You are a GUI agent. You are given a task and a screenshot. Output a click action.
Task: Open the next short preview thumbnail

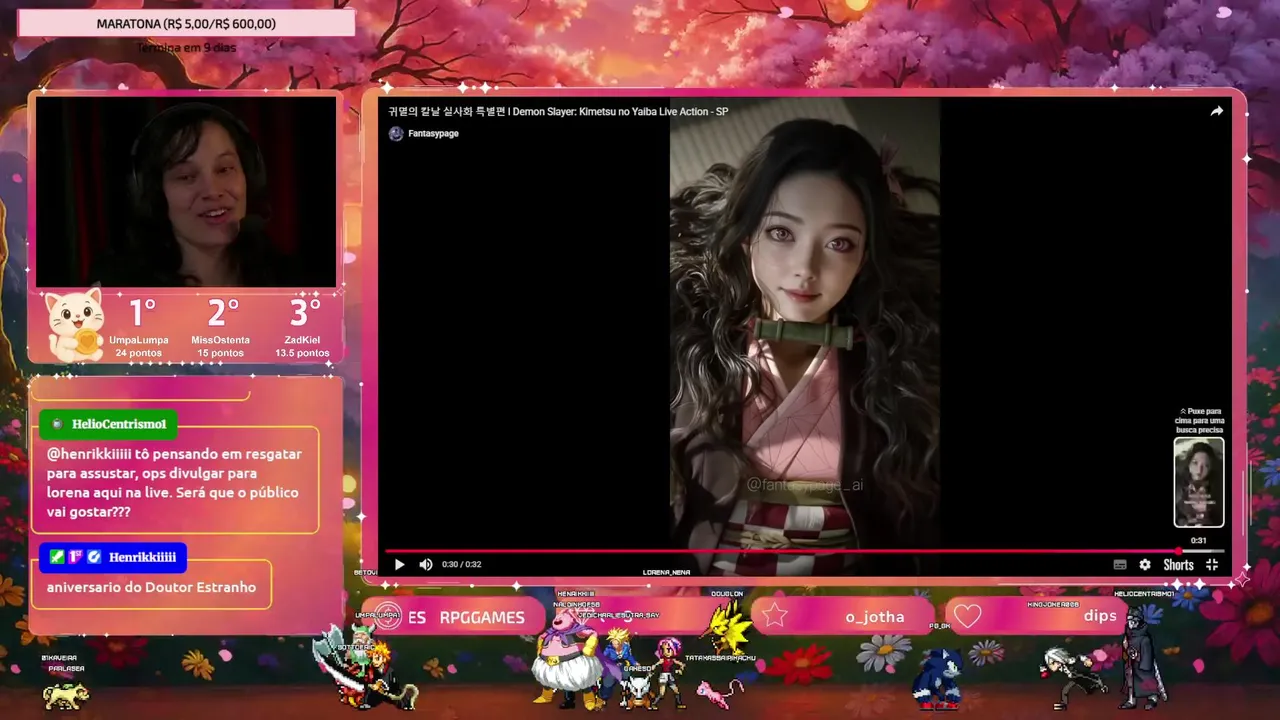[1198, 482]
